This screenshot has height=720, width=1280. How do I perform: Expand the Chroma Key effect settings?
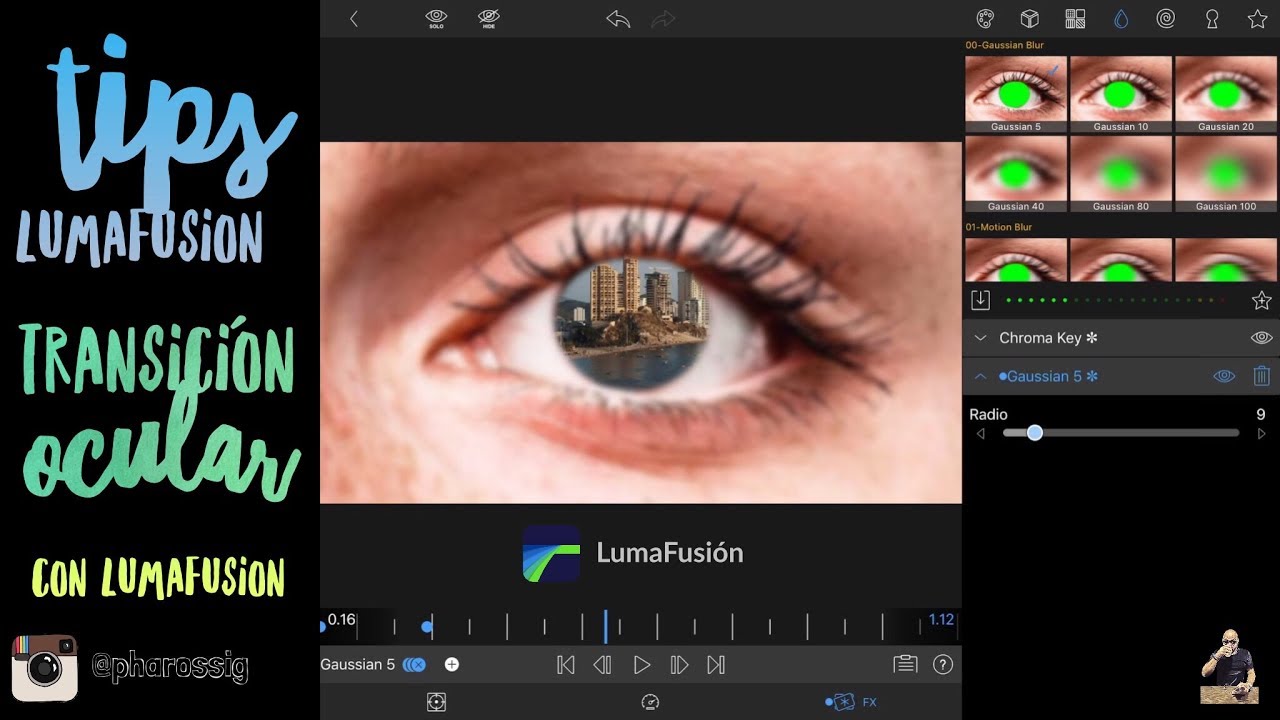coord(980,338)
